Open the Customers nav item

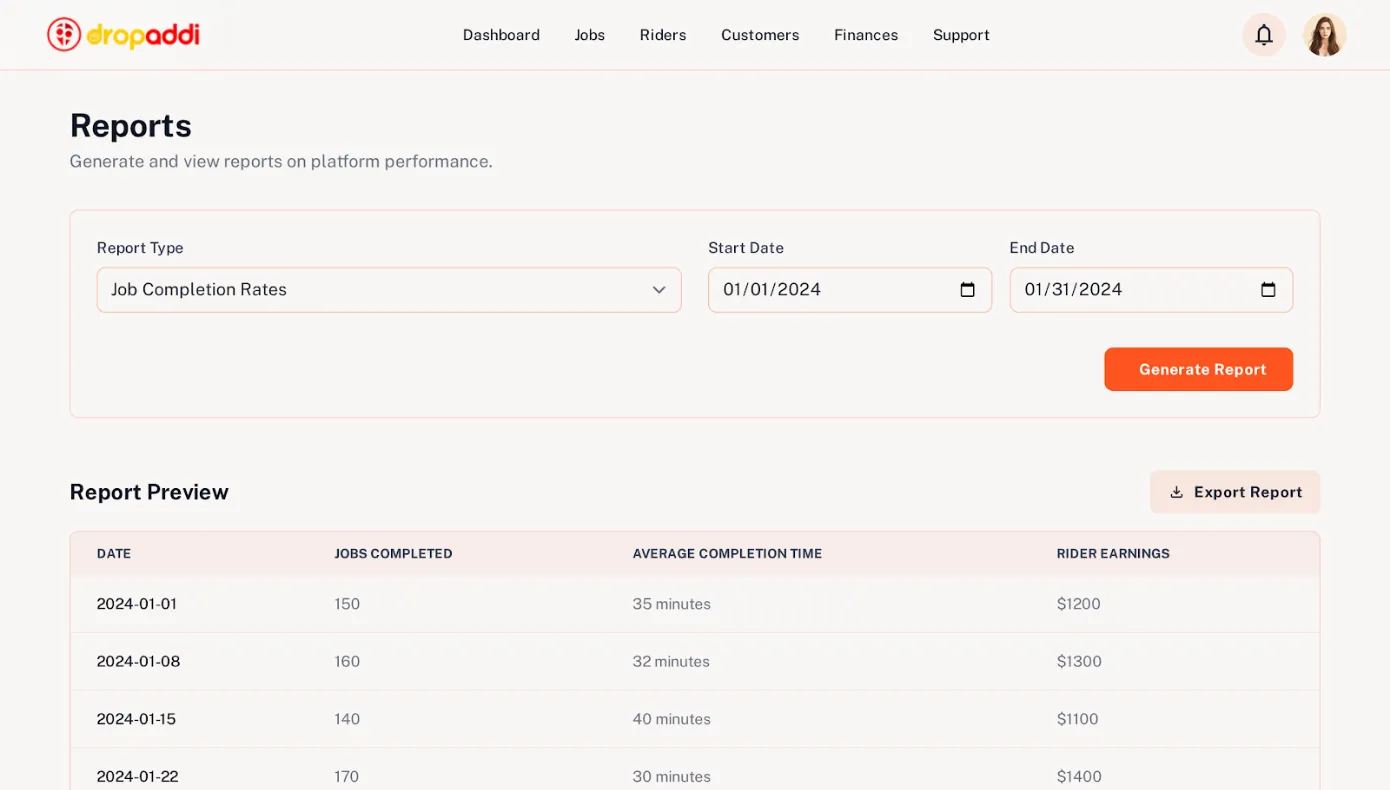(760, 35)
